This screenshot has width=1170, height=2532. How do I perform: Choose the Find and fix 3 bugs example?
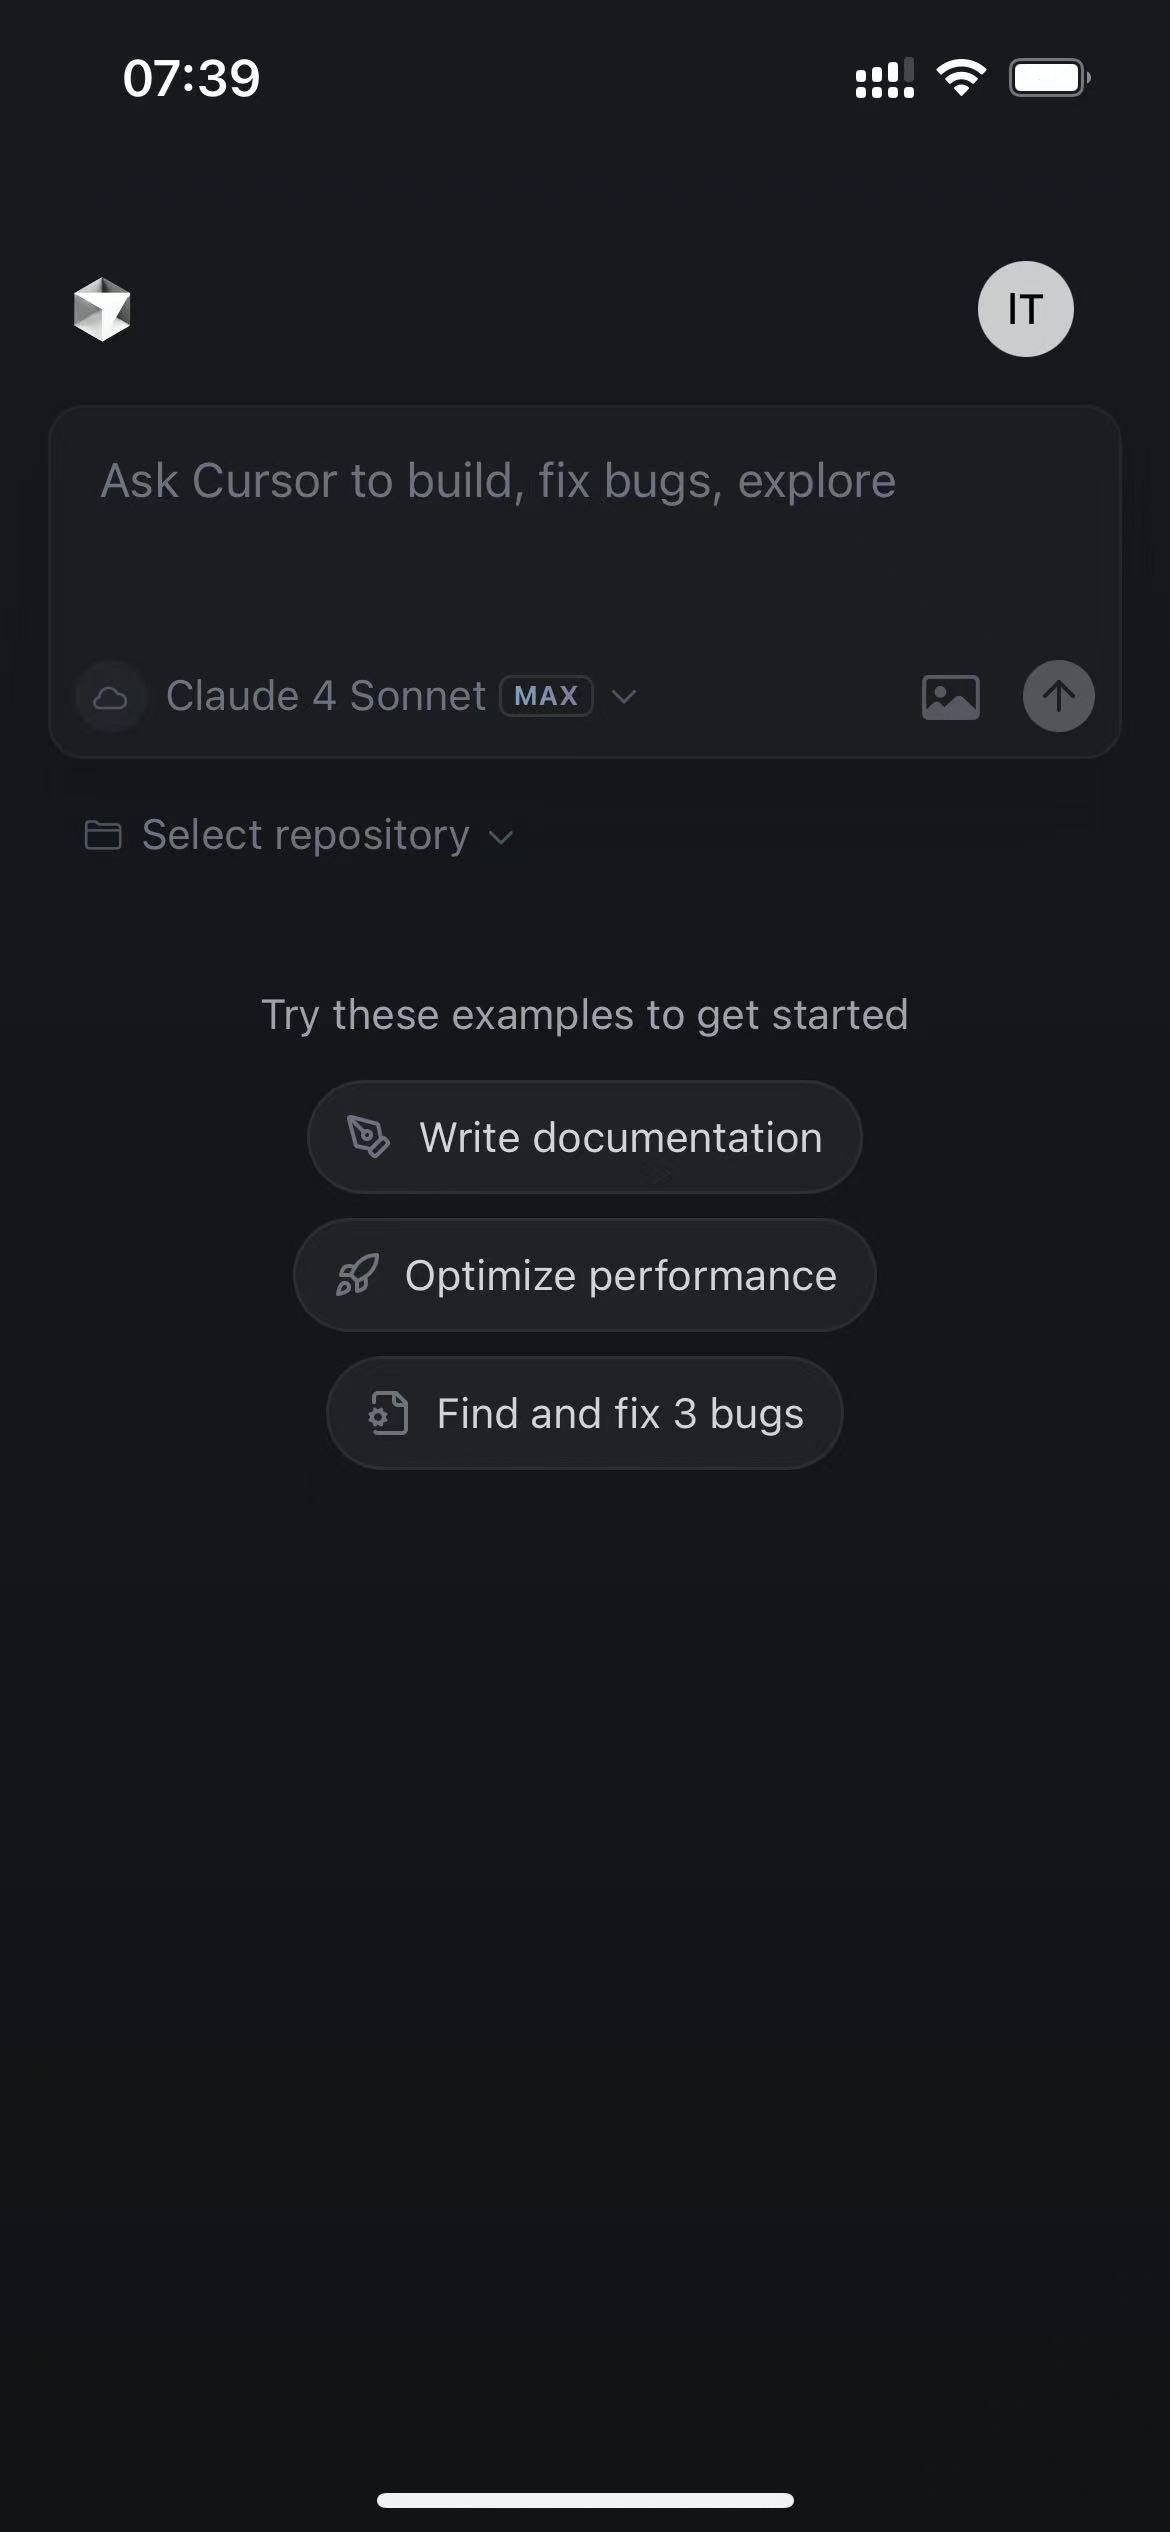pos(585,1413)
